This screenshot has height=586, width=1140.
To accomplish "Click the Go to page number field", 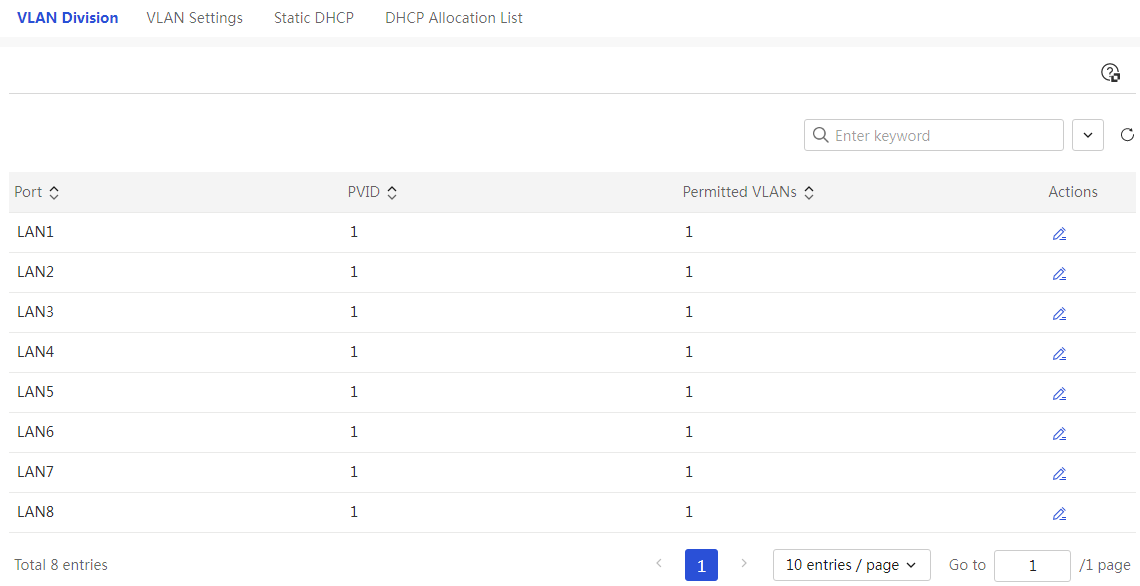I will (1032, 566).
